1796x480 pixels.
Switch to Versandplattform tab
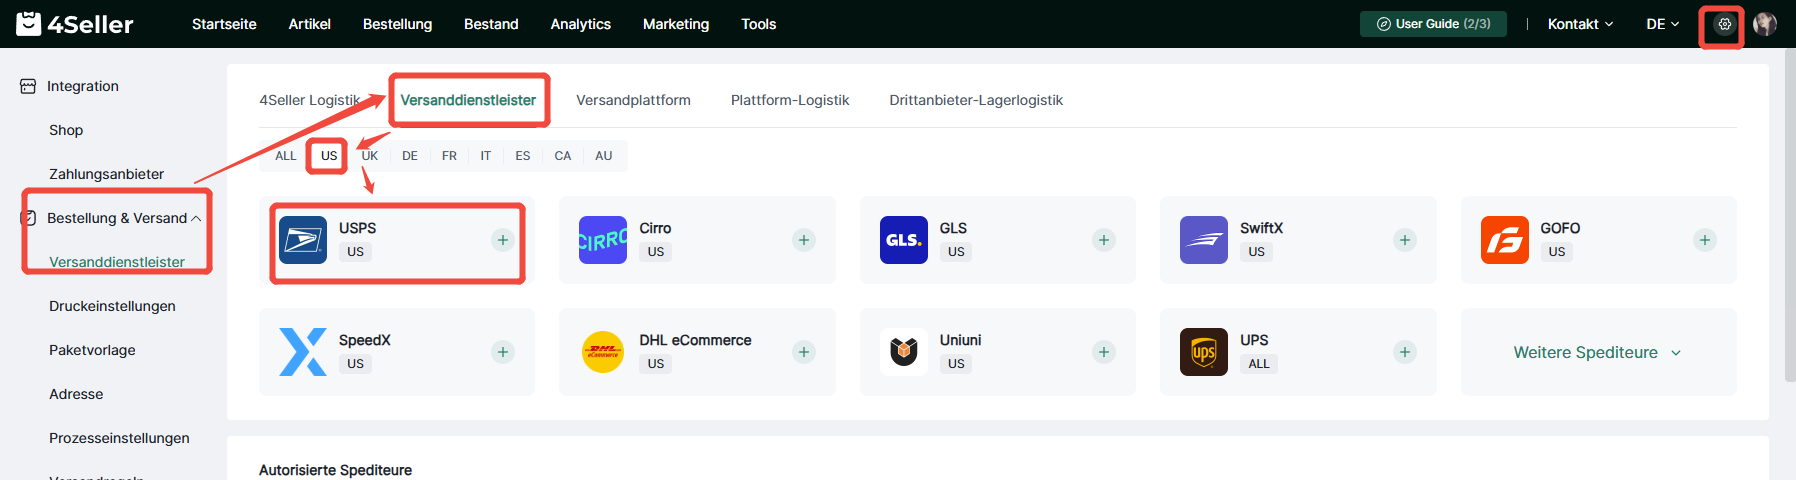tap(633, 100)
